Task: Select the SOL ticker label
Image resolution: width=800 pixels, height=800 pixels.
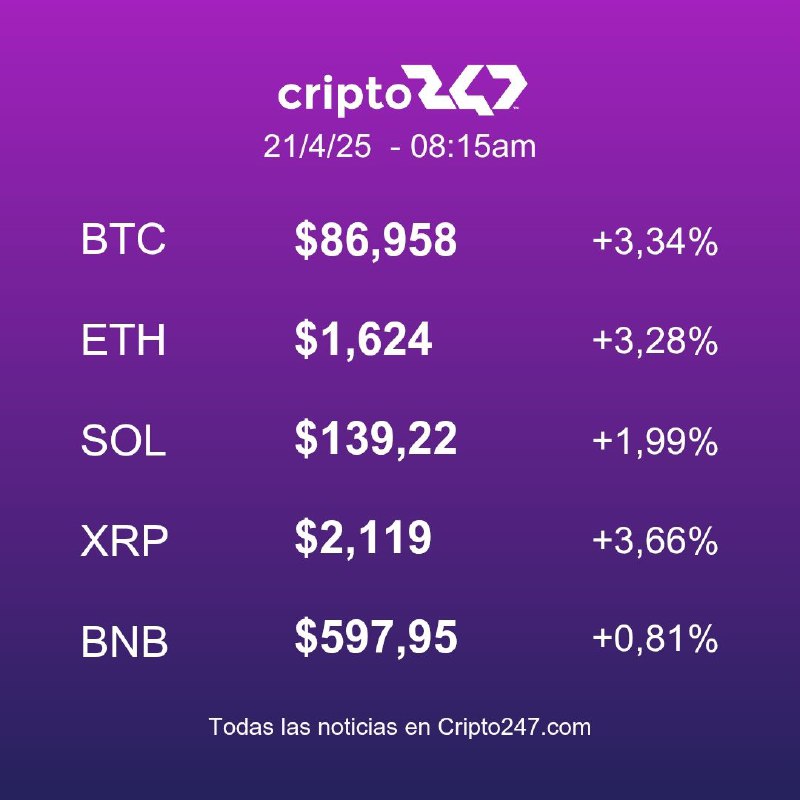Action: [123, 440]
